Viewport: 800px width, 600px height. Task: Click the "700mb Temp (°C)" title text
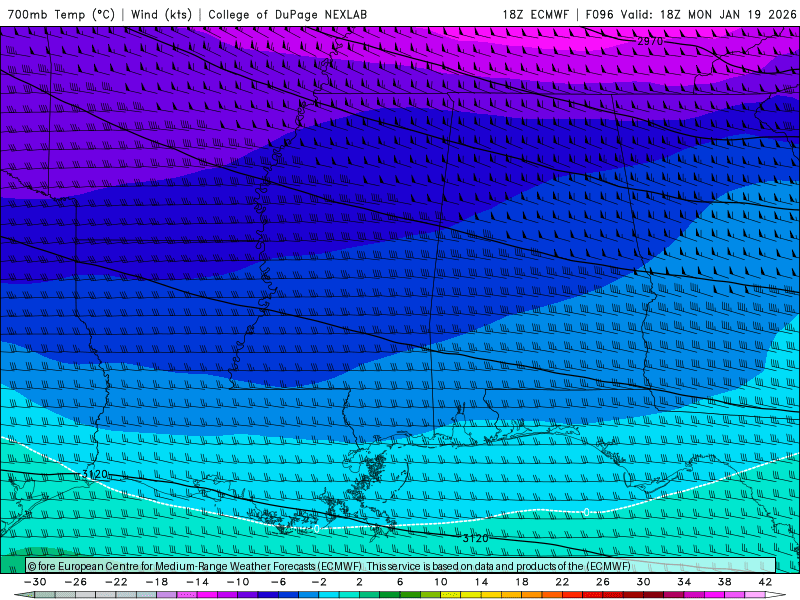click(61, 14)
